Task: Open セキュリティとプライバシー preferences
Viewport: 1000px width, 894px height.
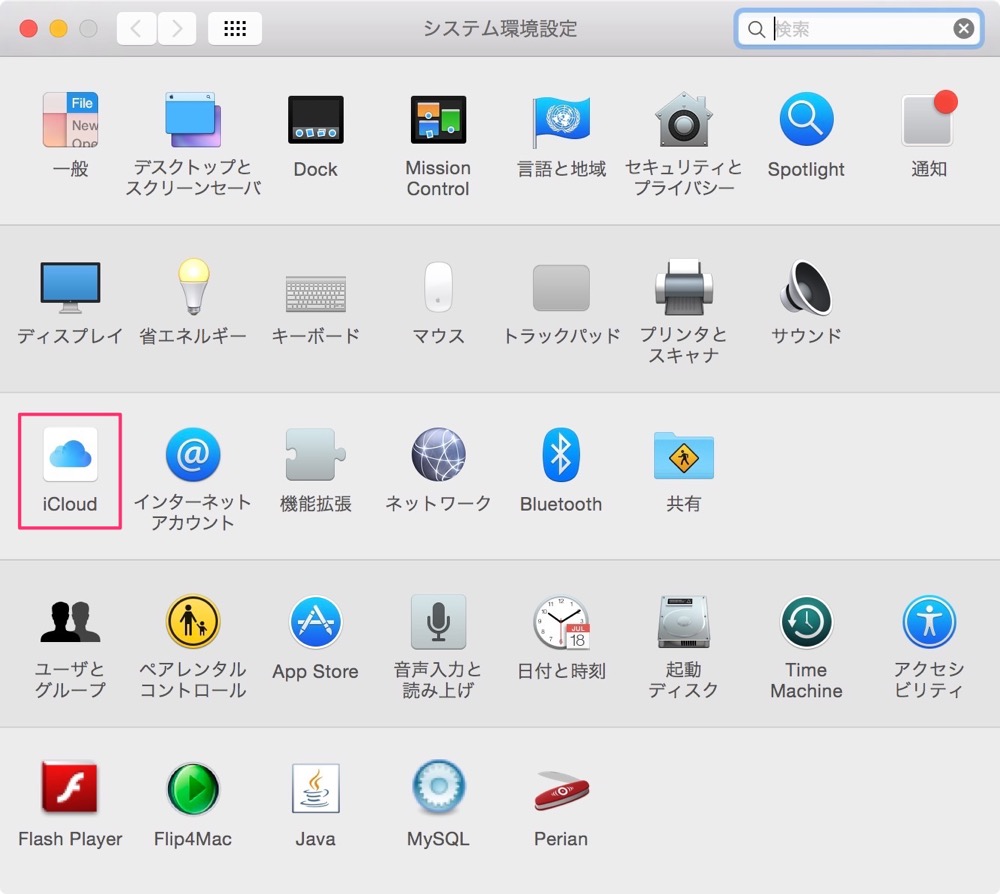Action: click(684, 120)
